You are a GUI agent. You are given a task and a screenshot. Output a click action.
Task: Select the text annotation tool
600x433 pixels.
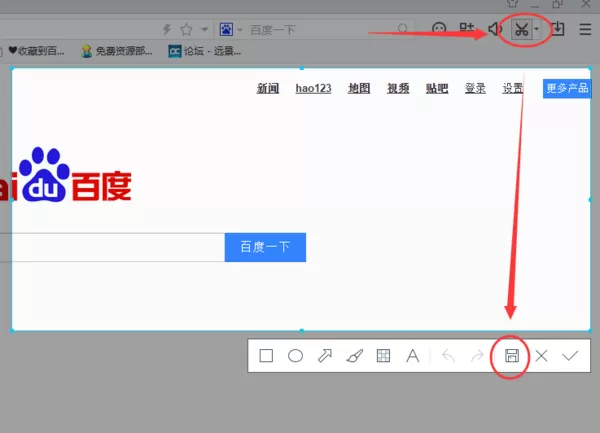pos(412,356)
